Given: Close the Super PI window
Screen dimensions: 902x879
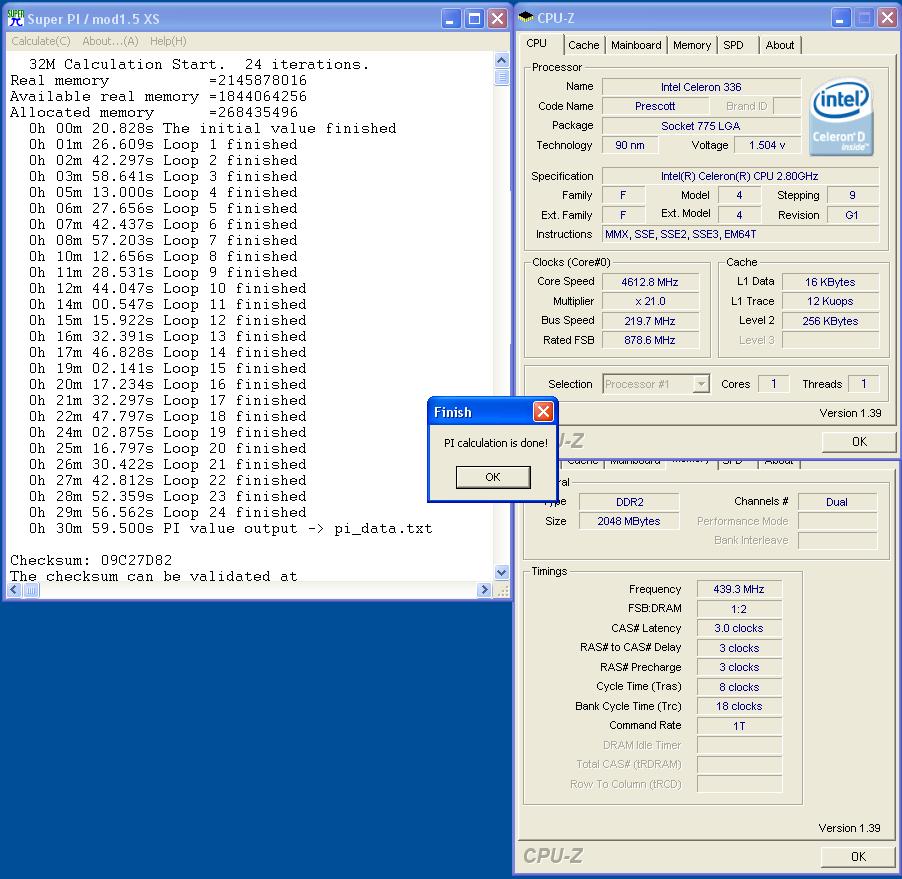Looking at the screenshot, I should tap(497, 19).
